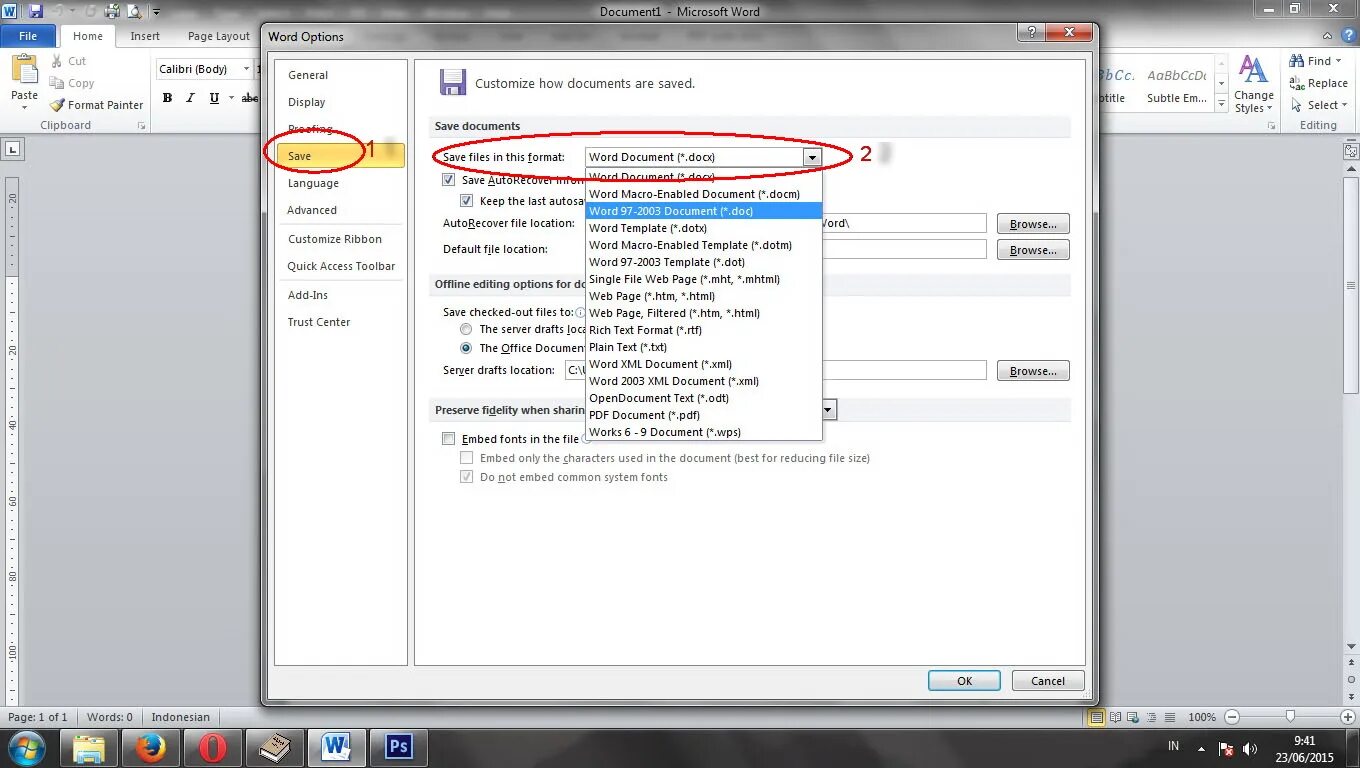Screen dimensions: 1360x768
Task: Click the zoom slider handle
Action: (1290, 717)
